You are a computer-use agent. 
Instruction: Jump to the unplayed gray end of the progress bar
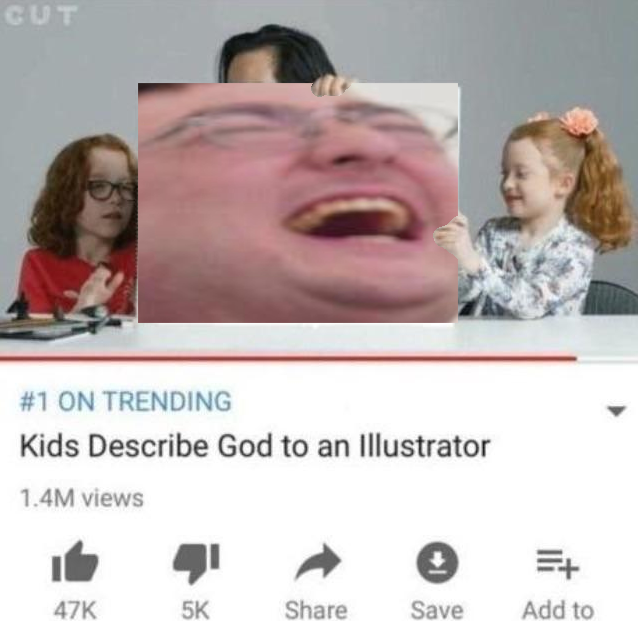tap(607, 358)
